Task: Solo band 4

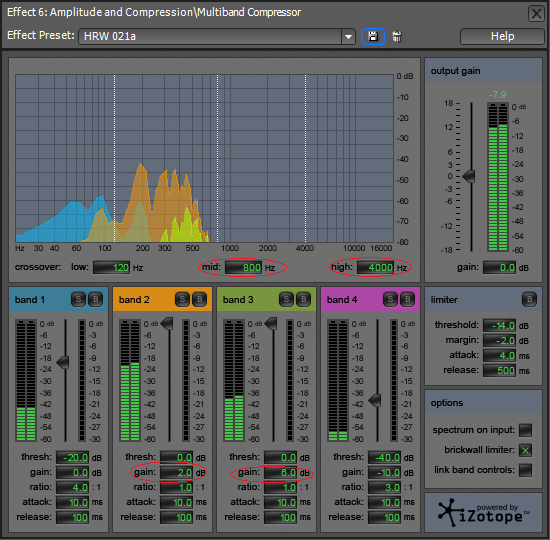Action: (390, 299)
